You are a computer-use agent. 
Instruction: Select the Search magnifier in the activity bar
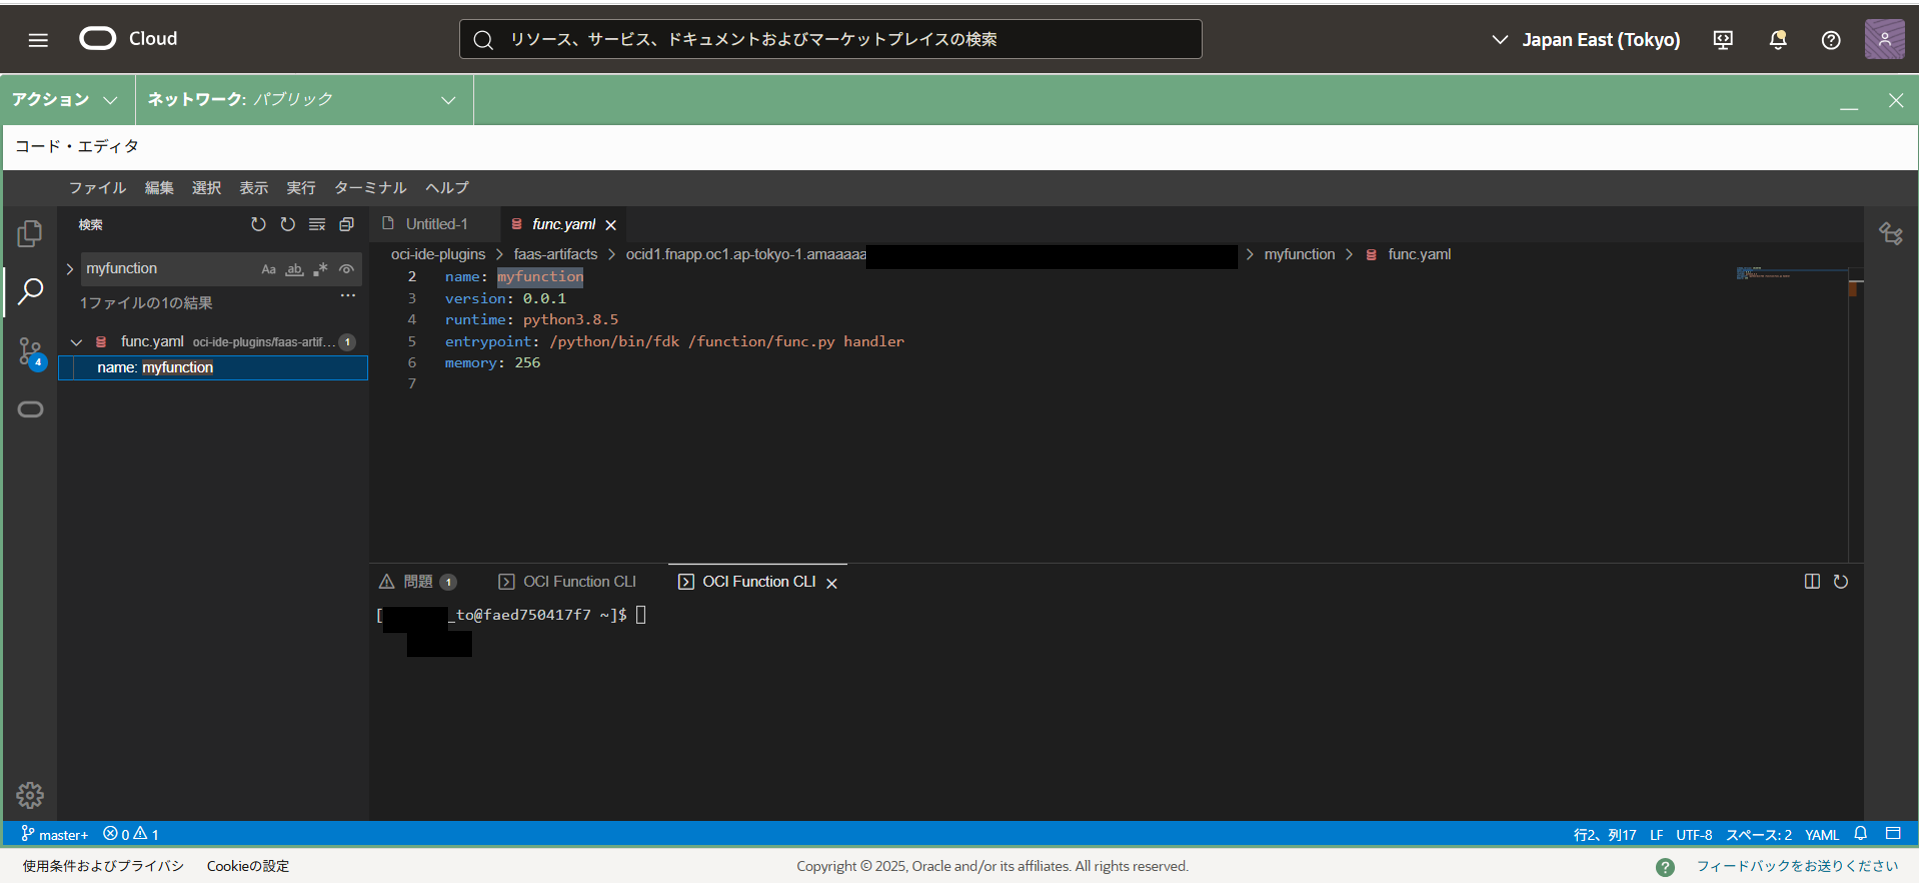[x=30, y=292]
